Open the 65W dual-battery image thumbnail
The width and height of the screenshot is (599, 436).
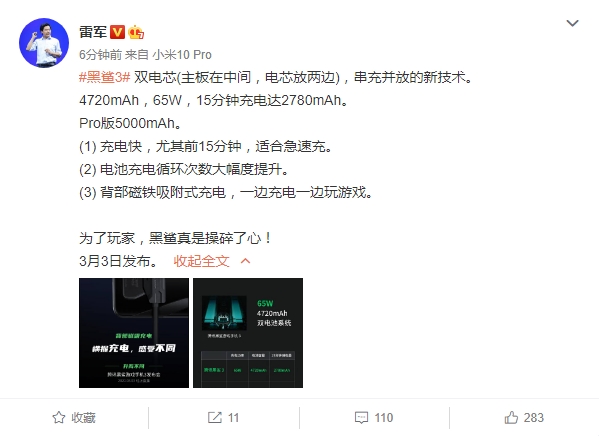point(248,333)
